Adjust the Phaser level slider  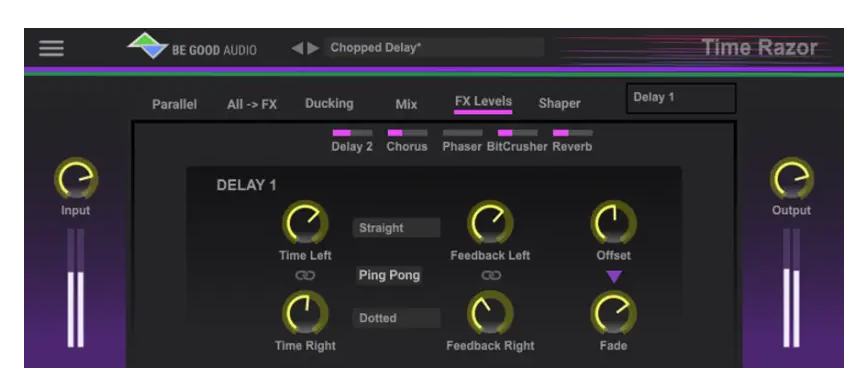[x=462, y=133]
